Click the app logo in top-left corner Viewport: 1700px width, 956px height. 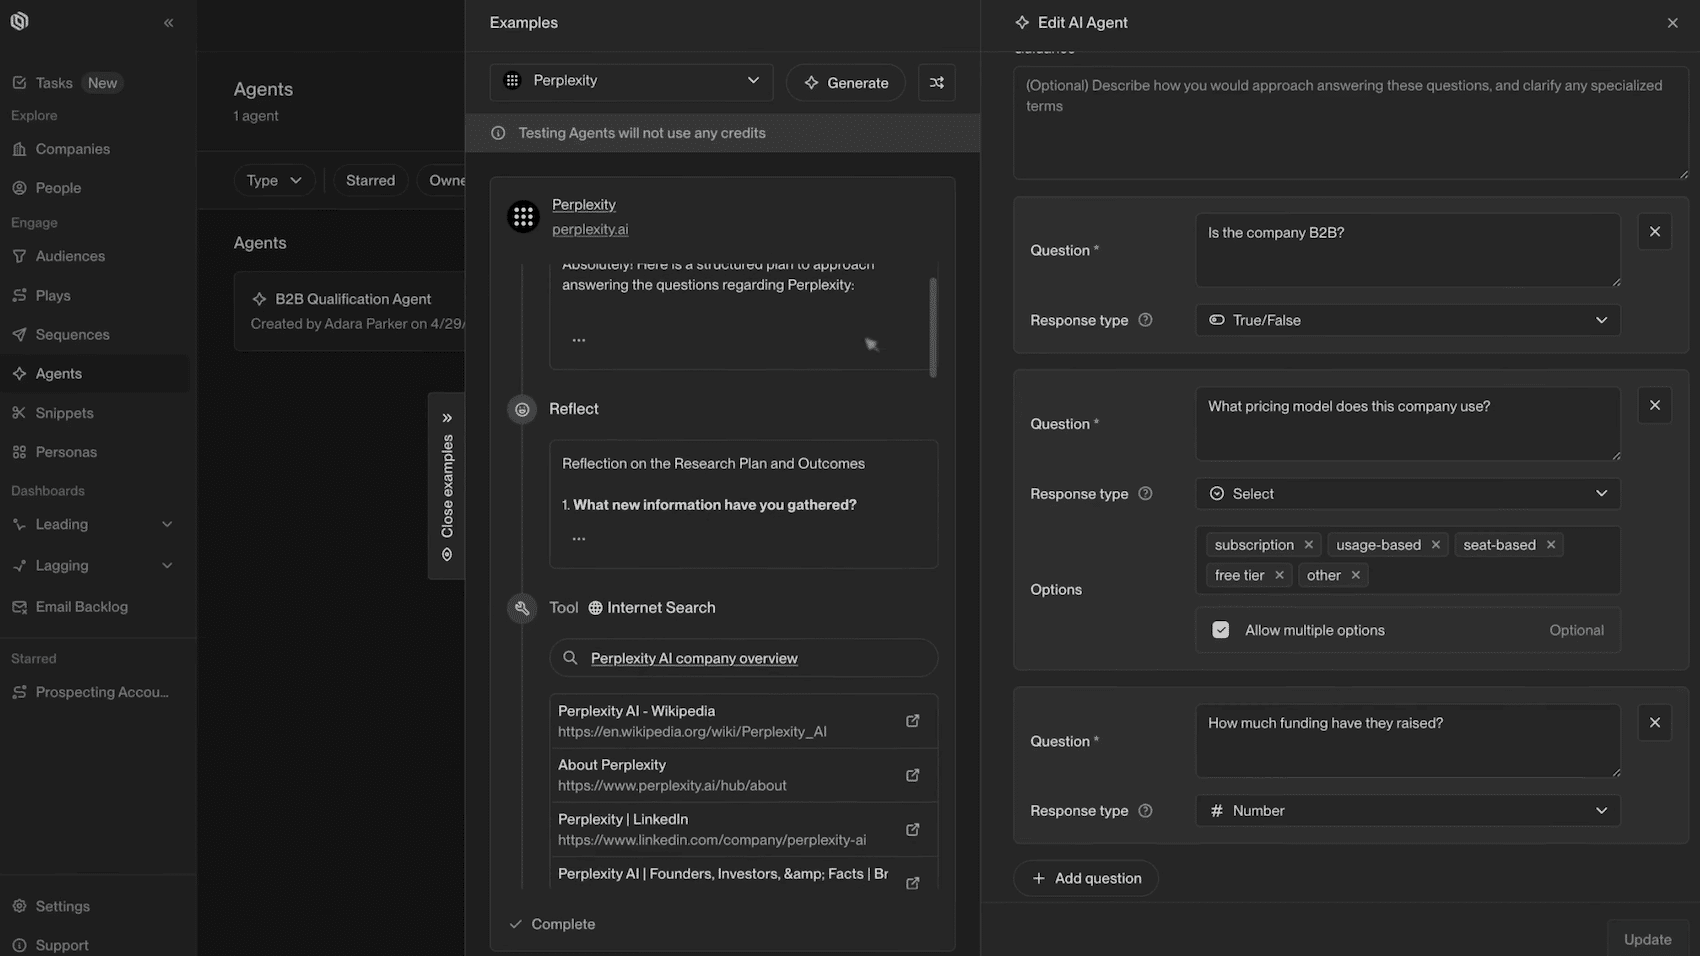click(x=19, y=21)
